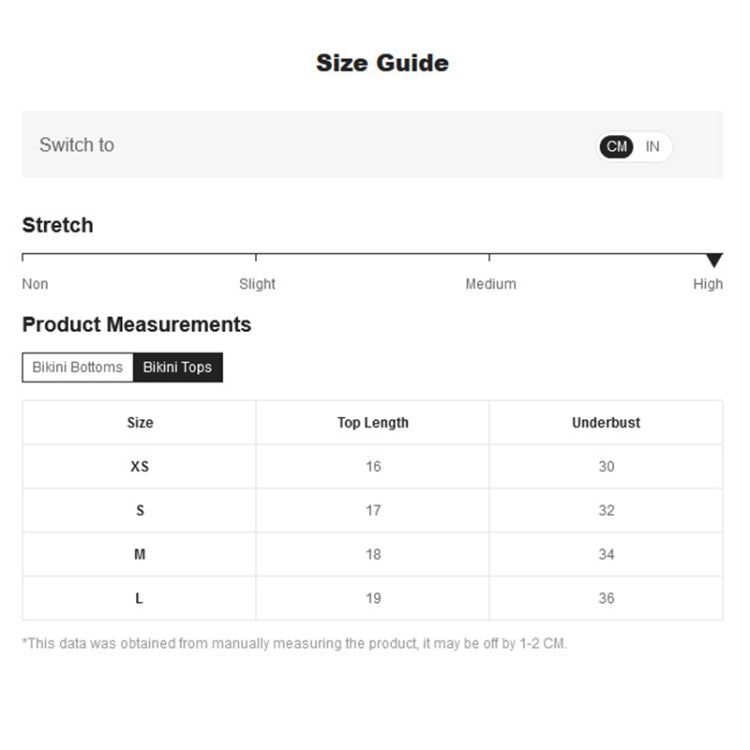Click the Size column header
This screenshot has height=750, width=750.
pos(140,423)
